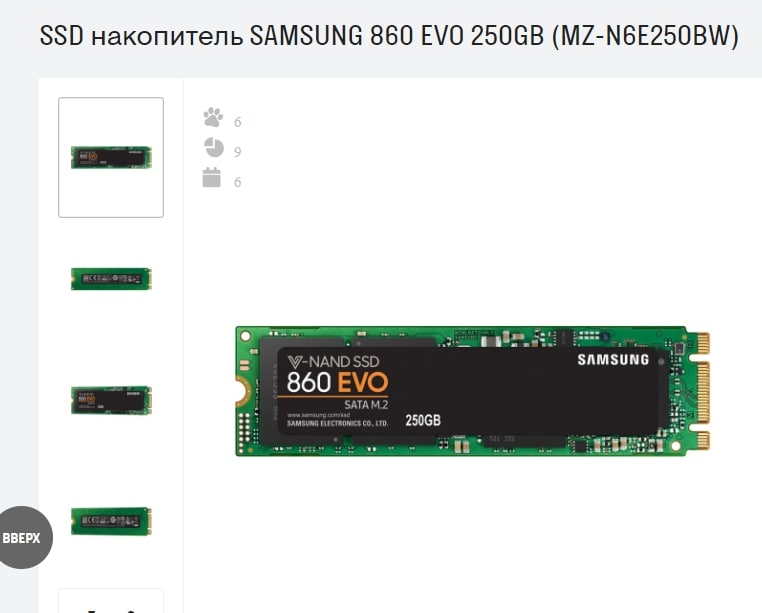Image resolution: width=762 pixels, height=613 pixels.
Task: Click the paw print icon
Action: pyautogui.click(x=213, y=117)
